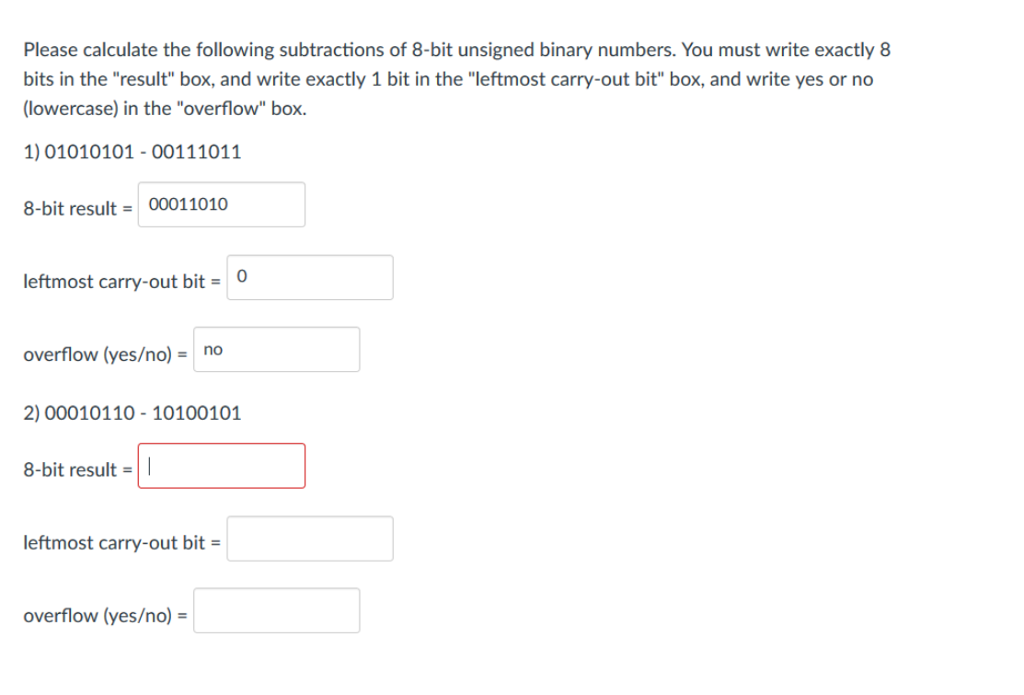
Task: Click the question 1 heading 01010101 - 00111011
Action: pos(132,152)
